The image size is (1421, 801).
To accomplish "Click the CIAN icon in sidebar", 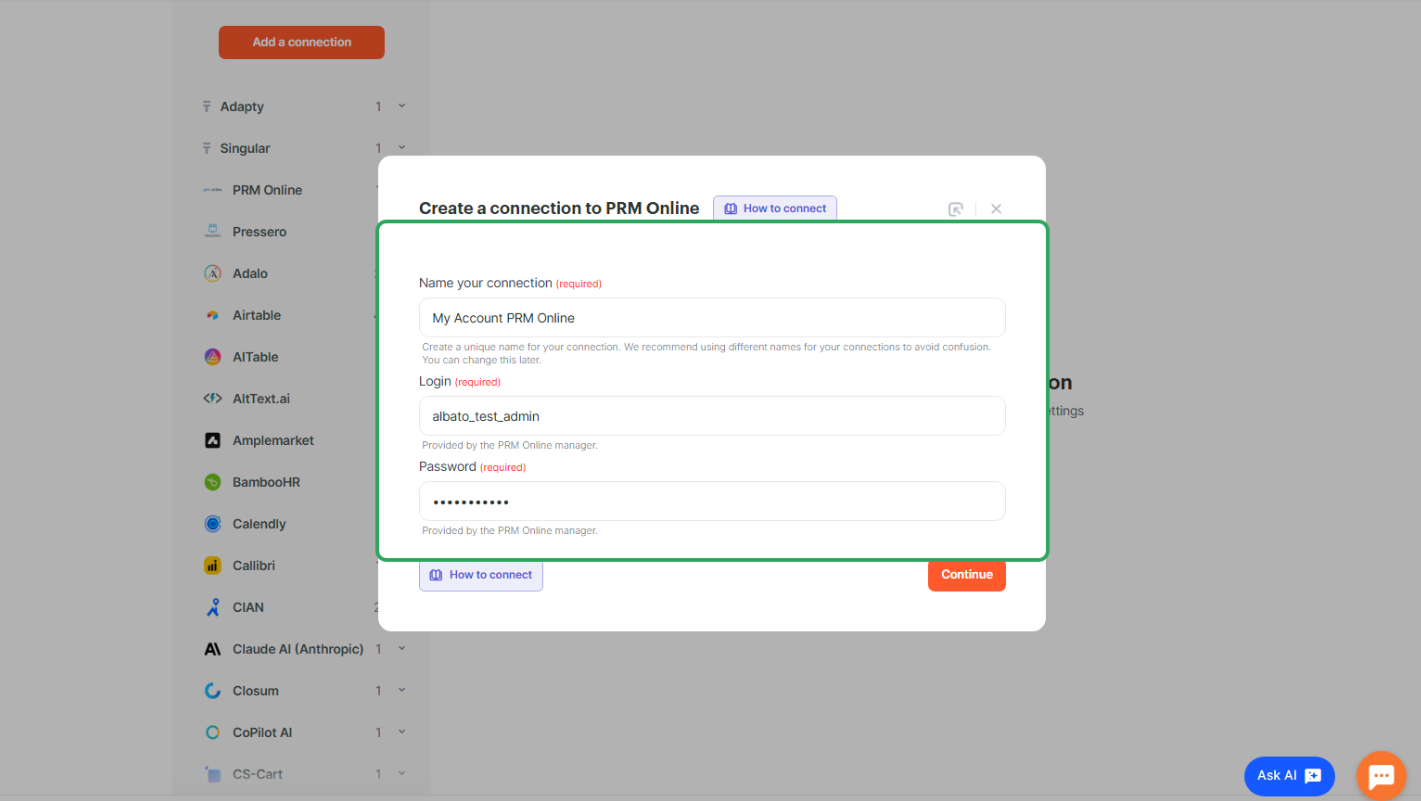I will coord(212,607).
